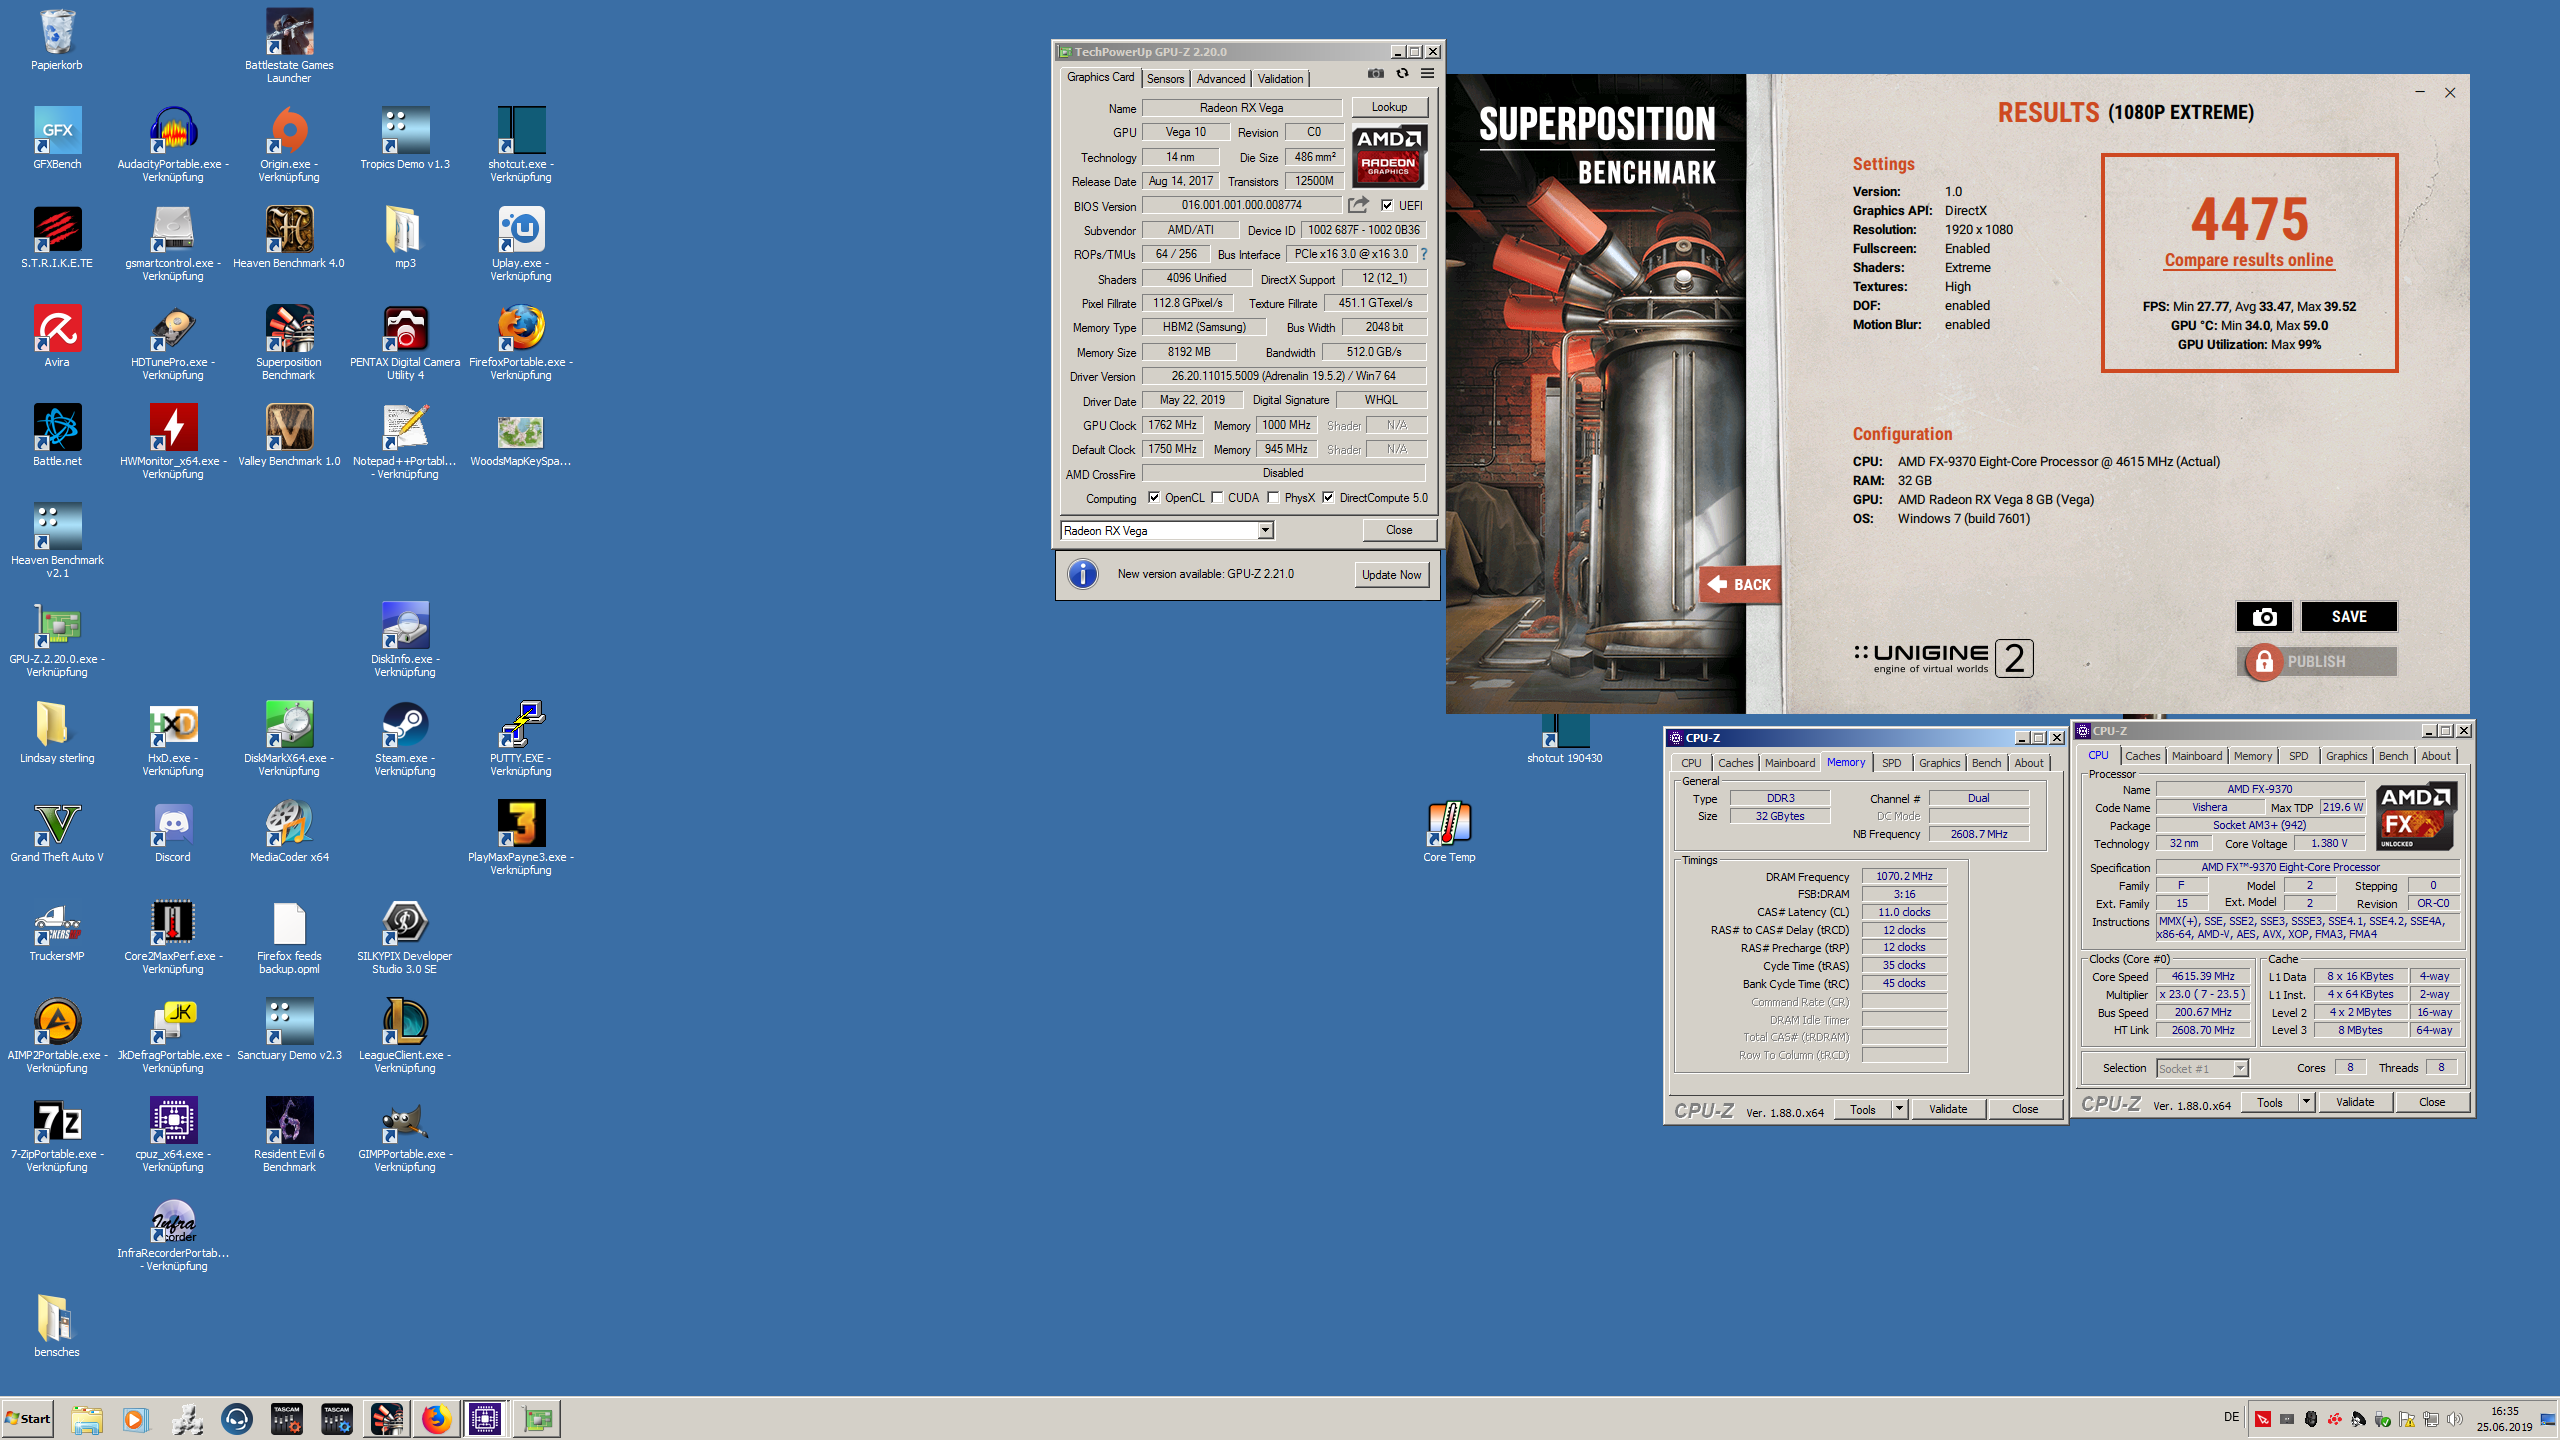This screenshot has height=1440, width=2560.
Task: Open the Papierkorb recycle bin icon
Action: 57,40
